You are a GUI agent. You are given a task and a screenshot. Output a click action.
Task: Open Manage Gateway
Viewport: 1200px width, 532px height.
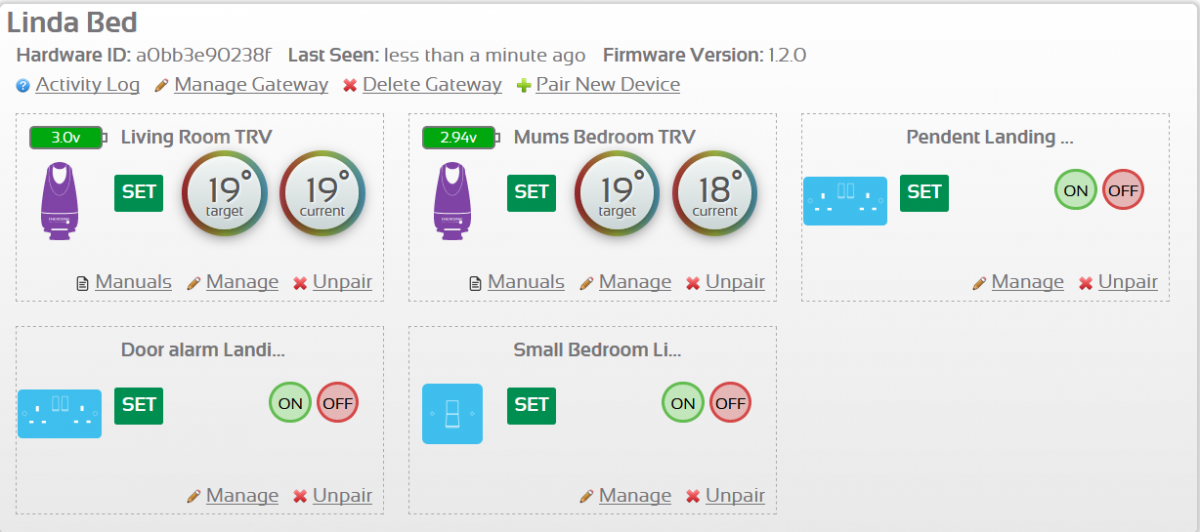[250, 85]
